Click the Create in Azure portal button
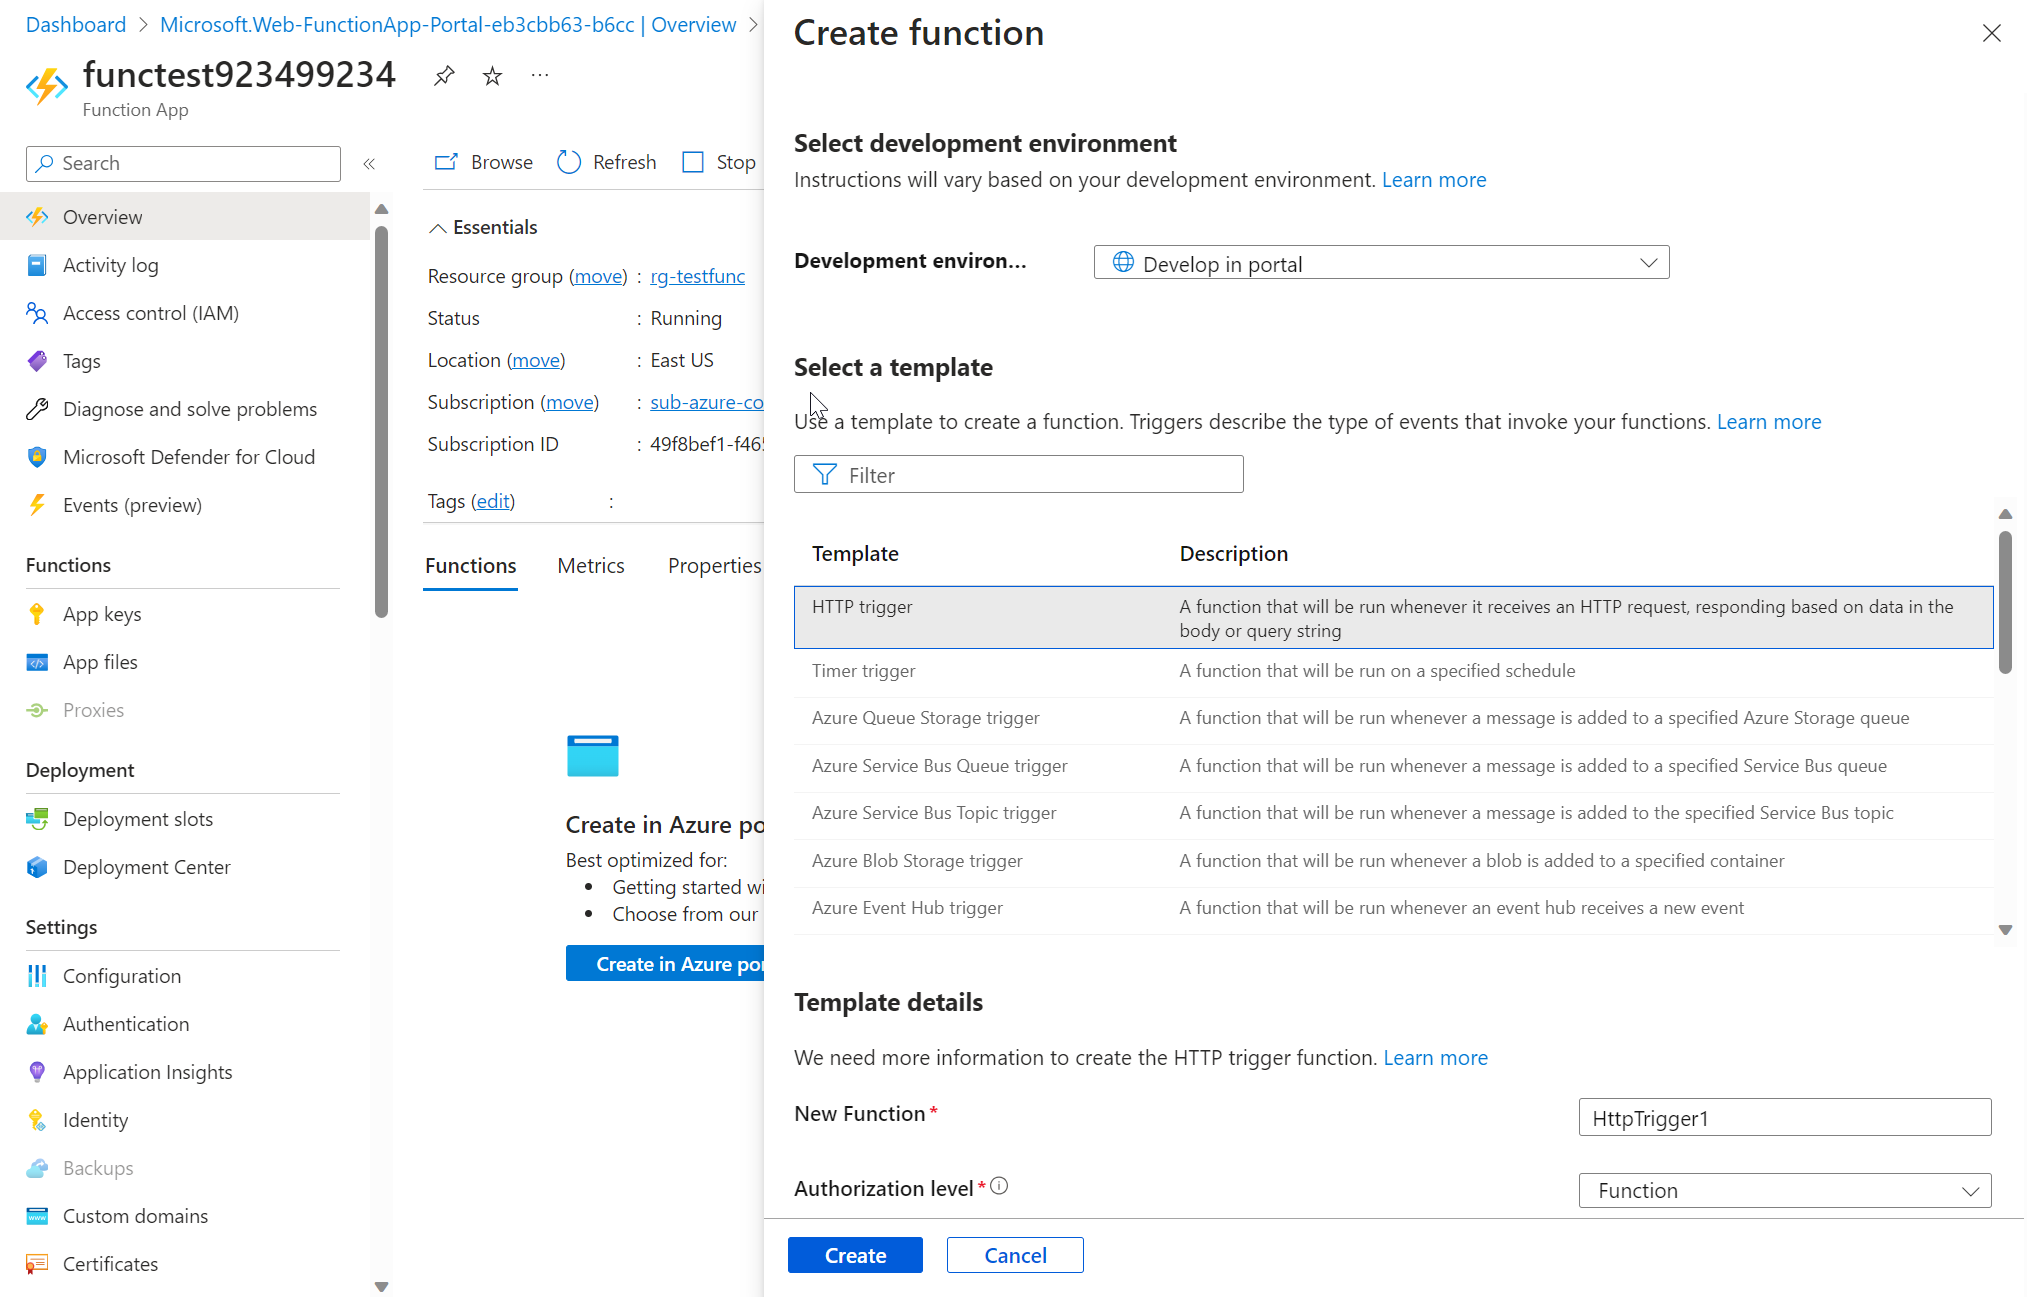Screen dimensions: 2027x1297 pyautogui.click(x=665, y=964)
